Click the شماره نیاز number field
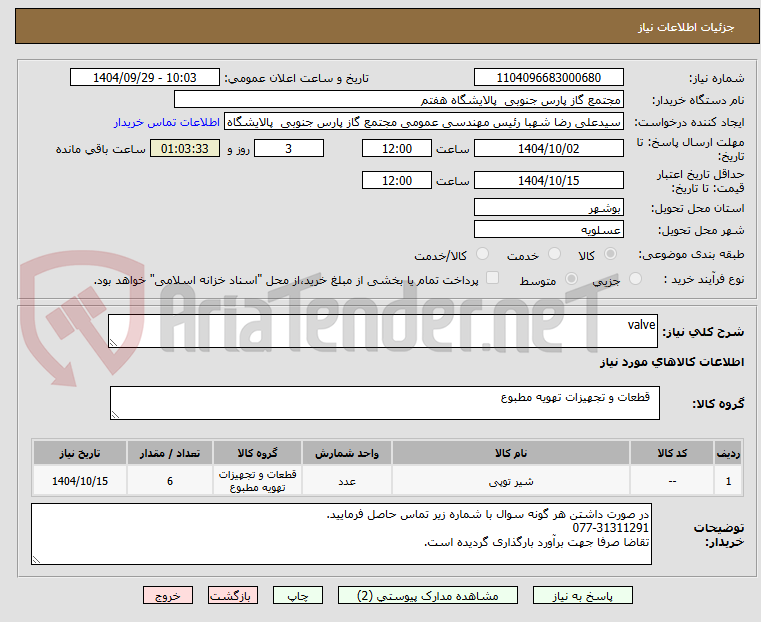761x622 pixels. coord(548,78)
